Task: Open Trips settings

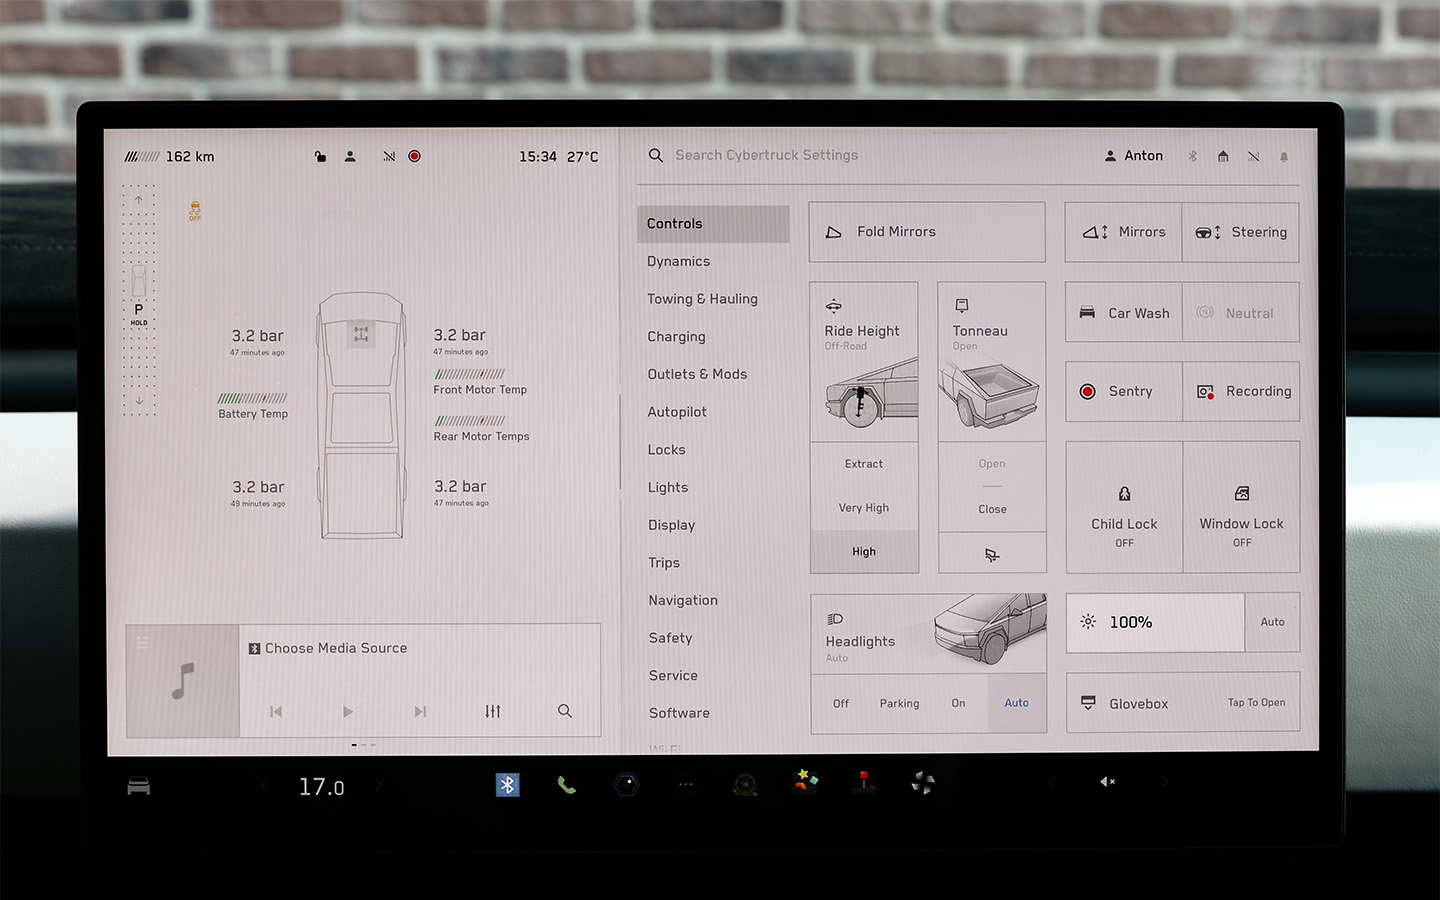Action: (x=664, y=563)
